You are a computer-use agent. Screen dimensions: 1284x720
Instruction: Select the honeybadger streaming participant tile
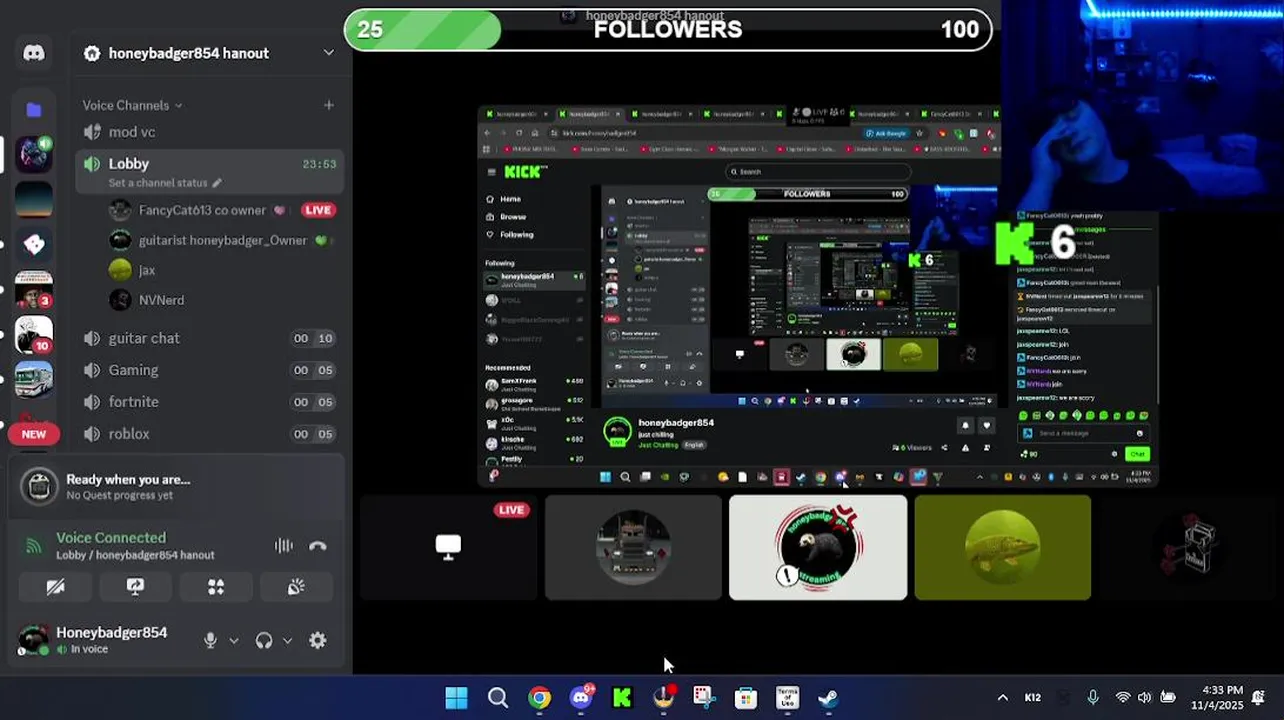tap(818, 547)
